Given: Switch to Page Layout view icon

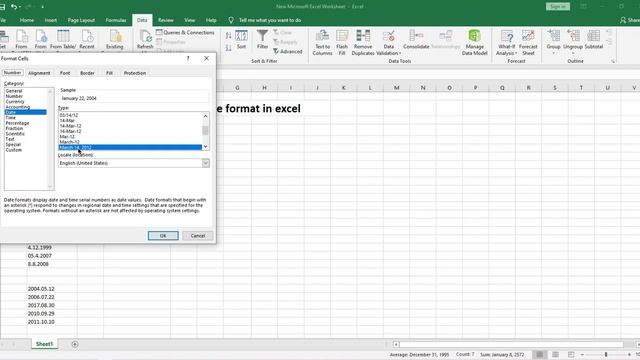Looking at the screenshot, I should coord(555,355).
